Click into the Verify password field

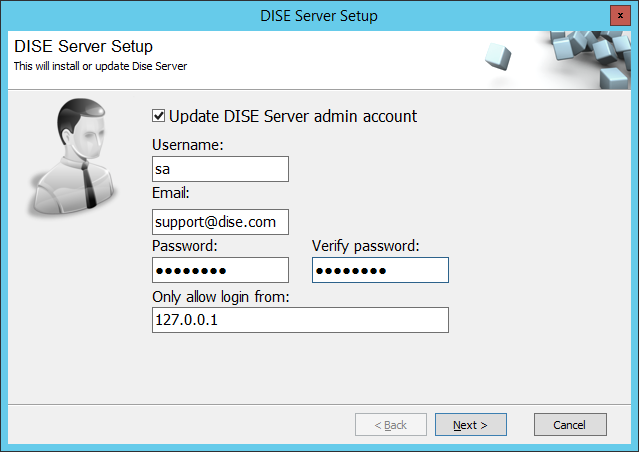[x=380, y=270]
